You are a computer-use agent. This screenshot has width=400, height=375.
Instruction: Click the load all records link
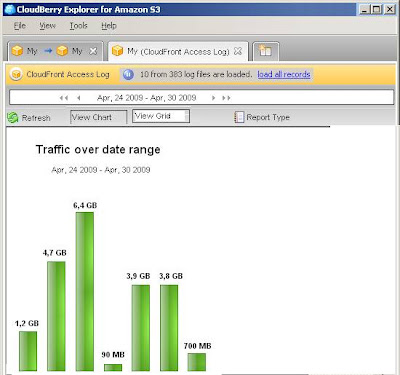284,74
